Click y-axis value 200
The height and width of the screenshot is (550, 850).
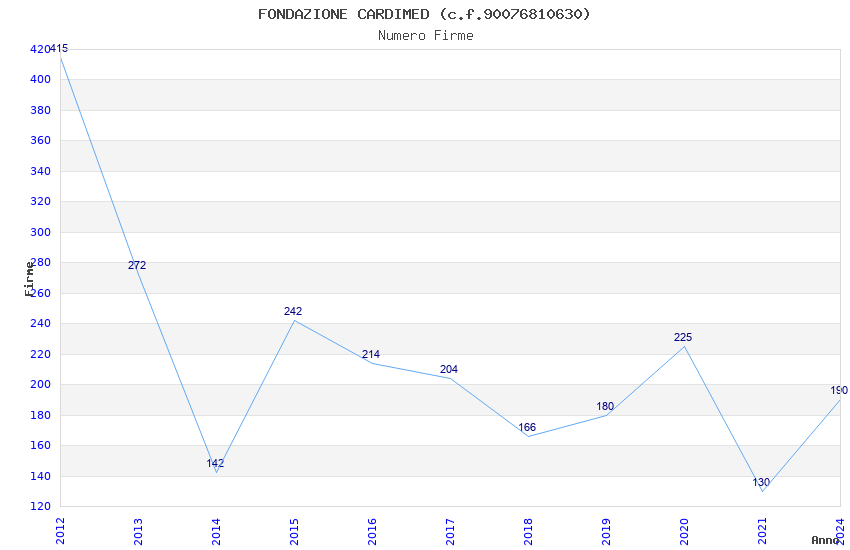coord(40,384)
